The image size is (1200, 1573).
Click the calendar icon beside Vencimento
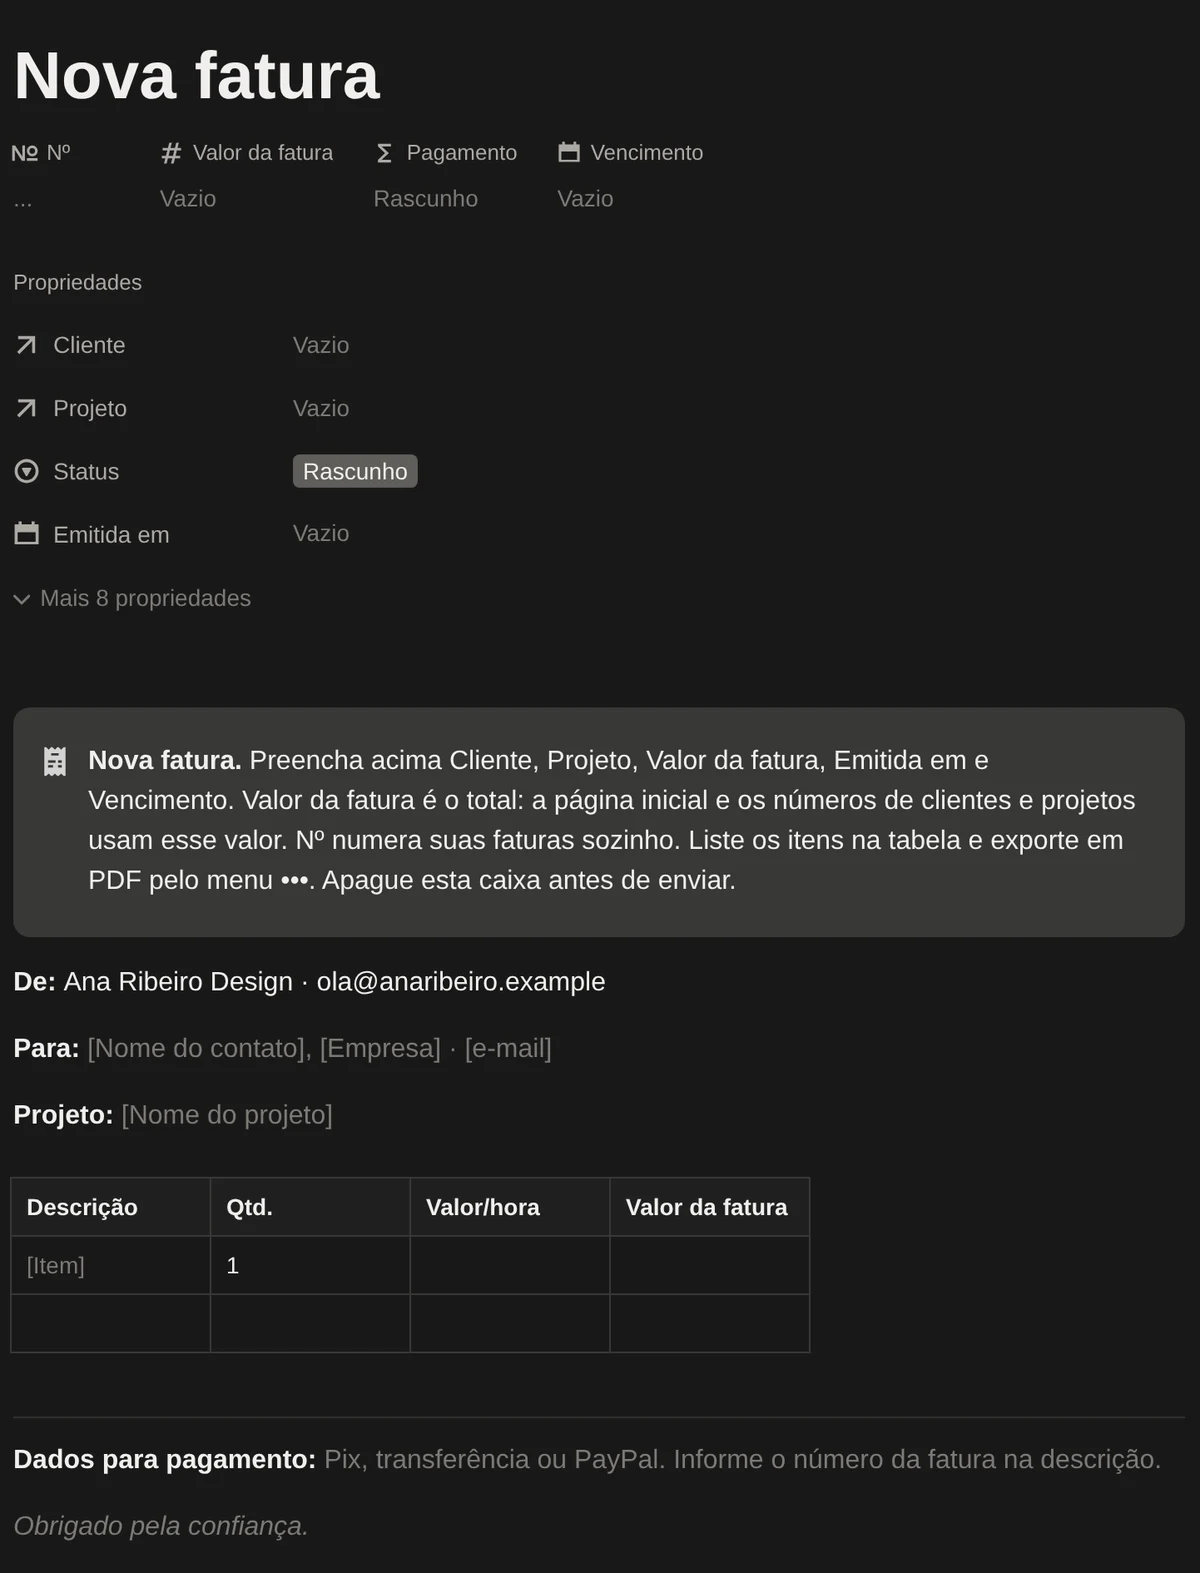pyautogui.click(x=569, y=152)
